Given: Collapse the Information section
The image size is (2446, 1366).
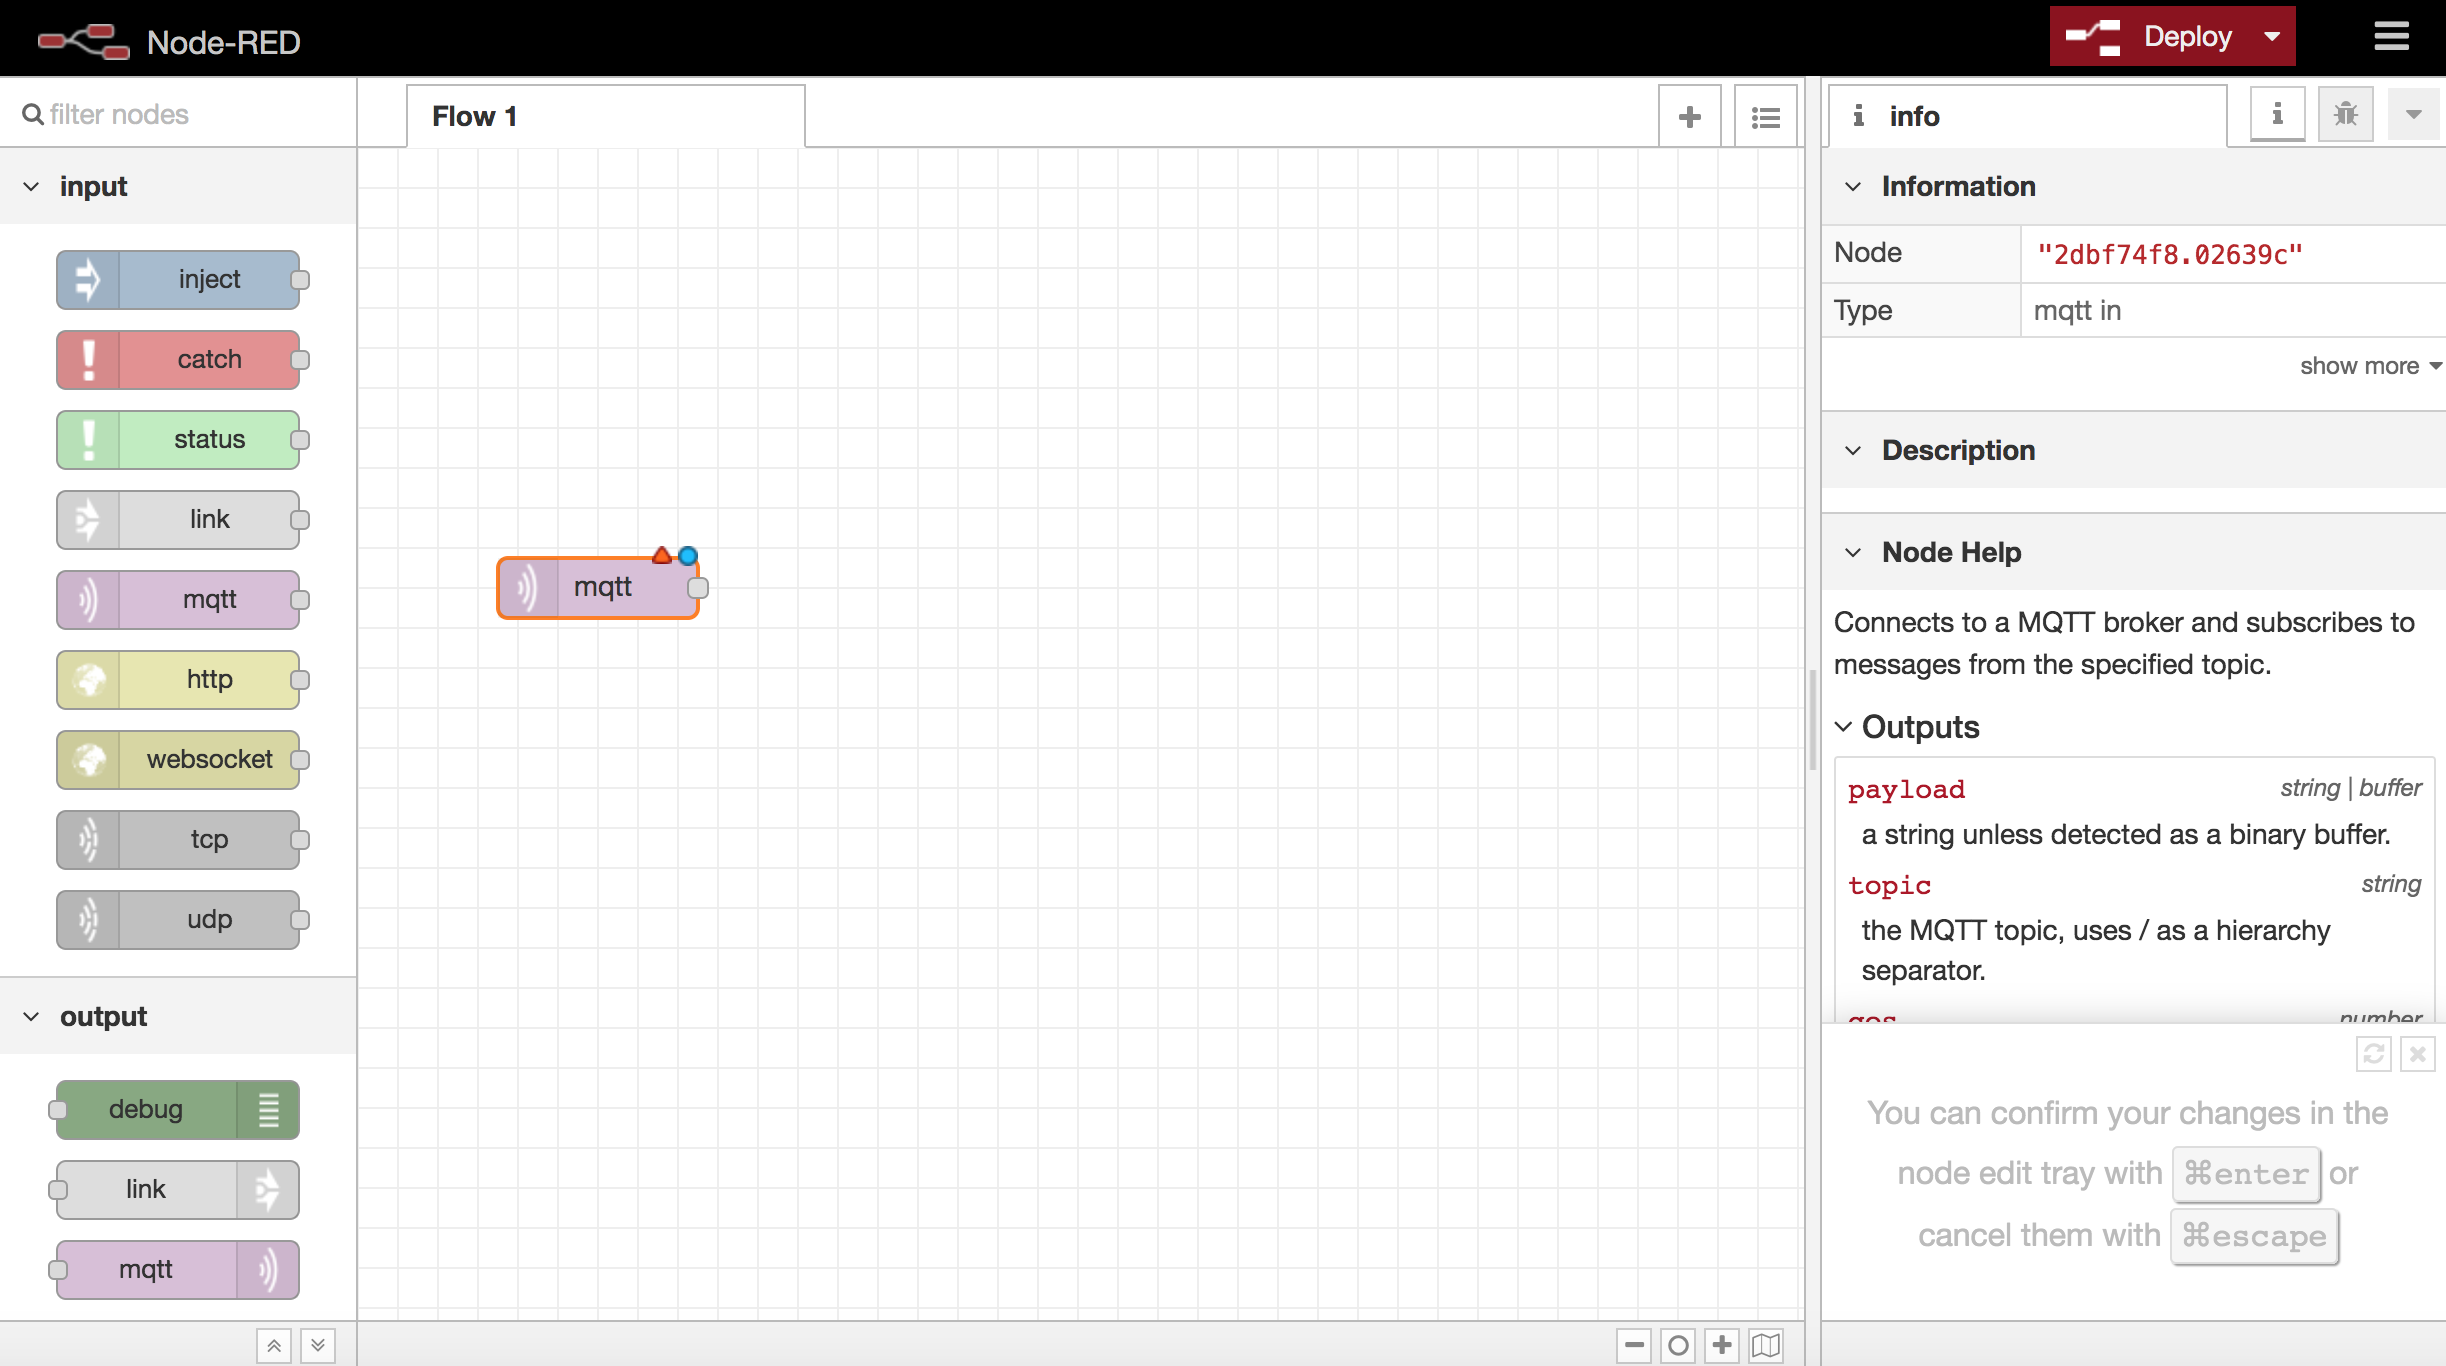Looking at the screenshot, I should [x=2133, y=187].
